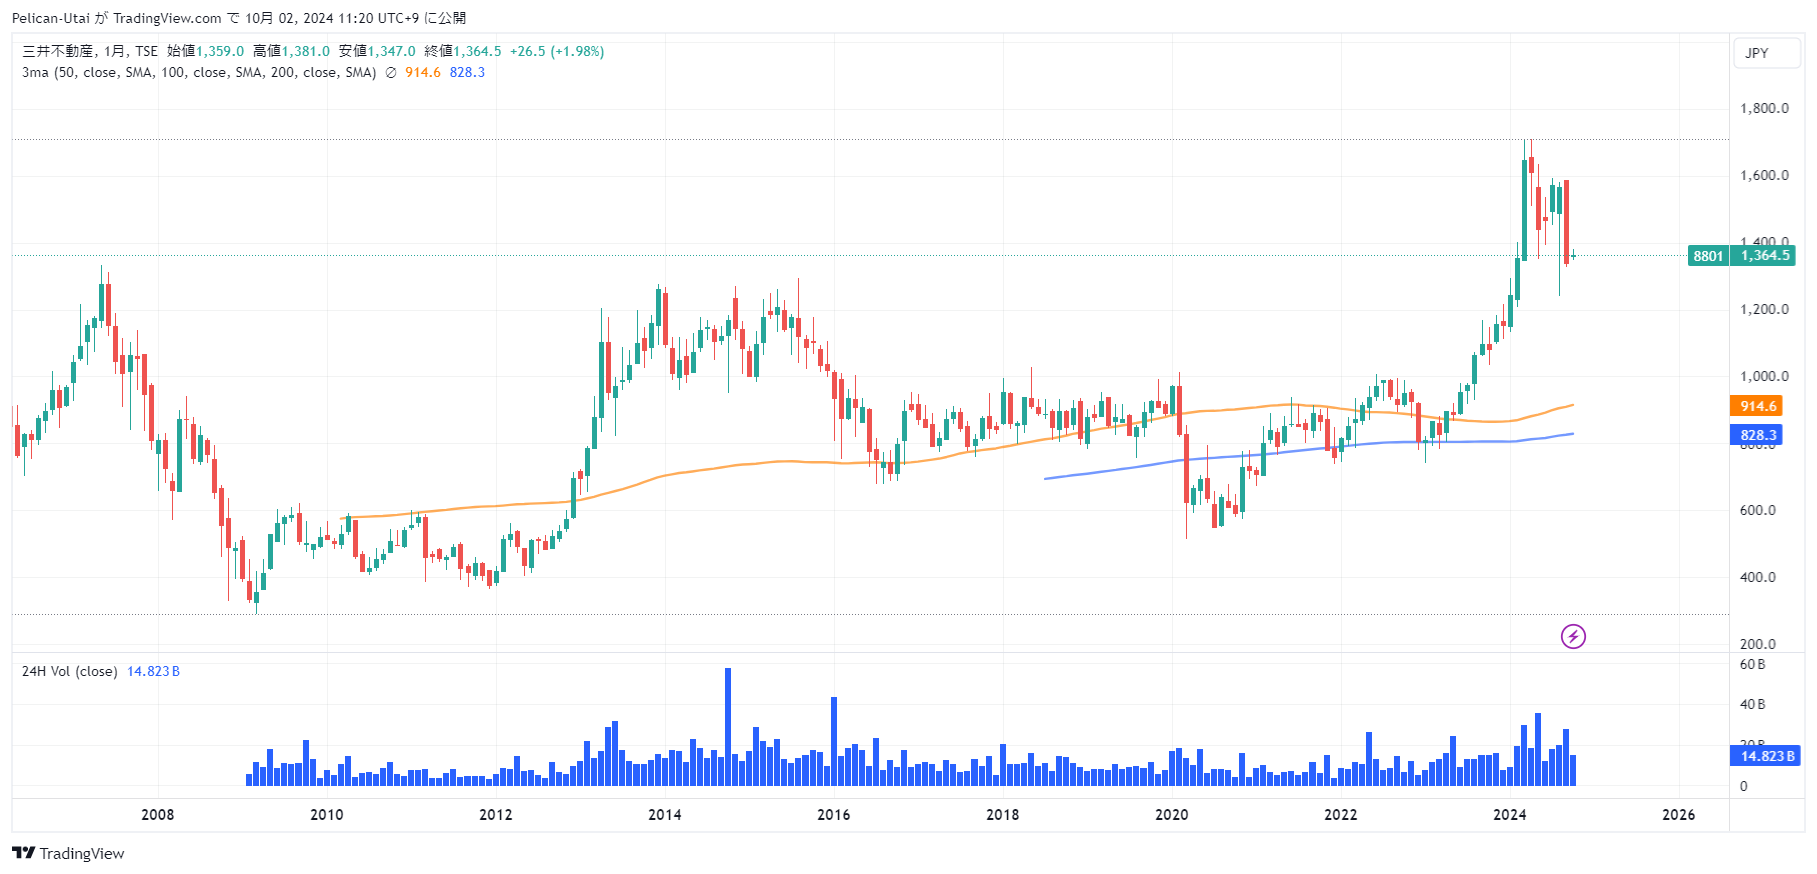Click the orange 914.6 value in 3ma legend
1817x874 pixels.
pos(423,72)
